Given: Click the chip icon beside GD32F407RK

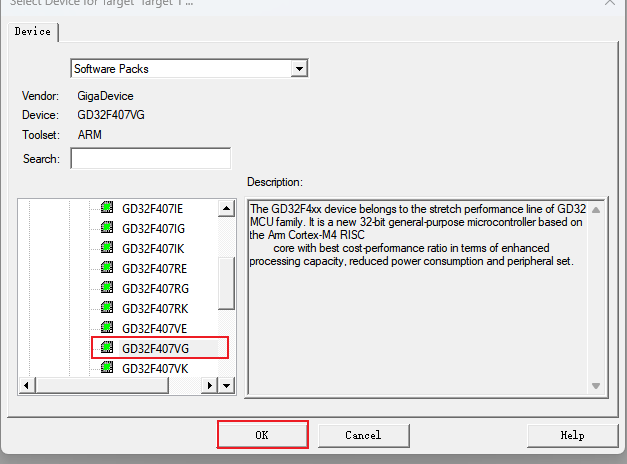Looking at the screenshot, I should pyautogui.click(x=107, y=307).
